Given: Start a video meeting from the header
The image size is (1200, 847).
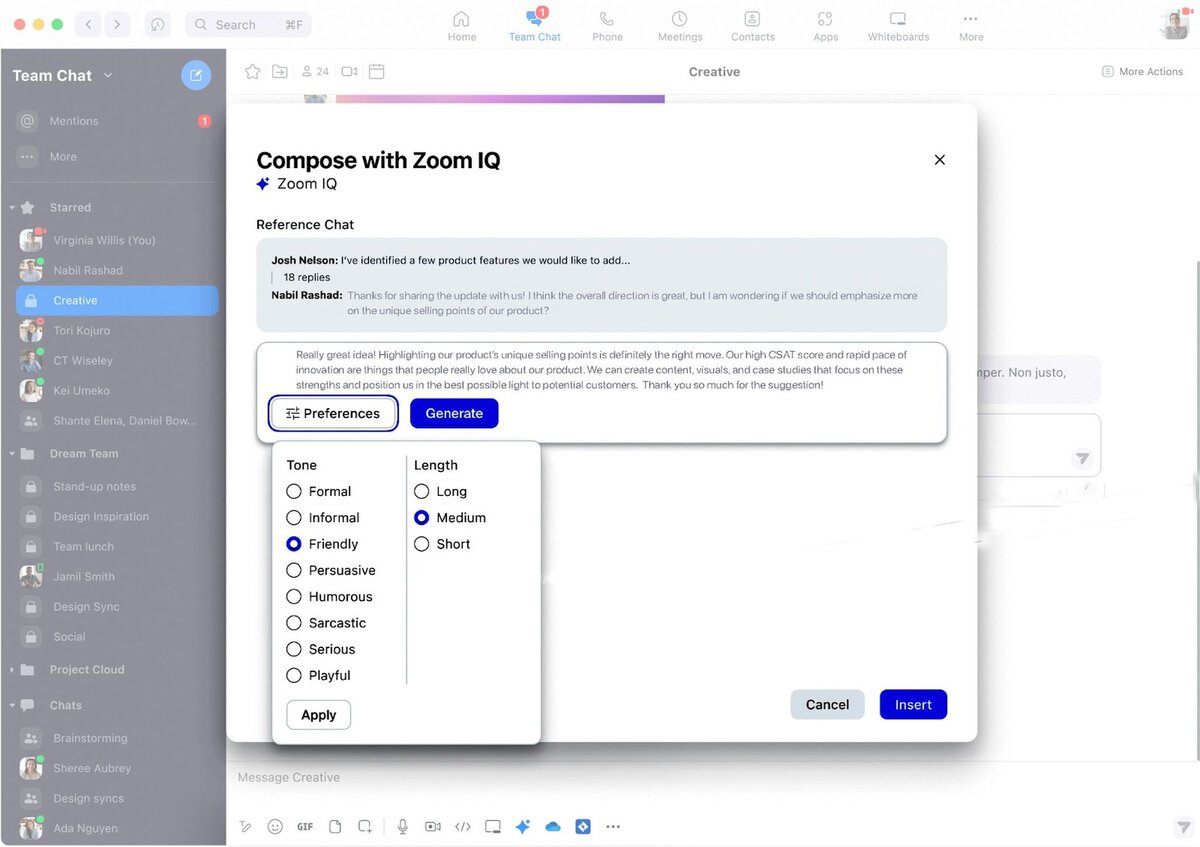Looking at the screenshot, I should click(x=349, y=71).
